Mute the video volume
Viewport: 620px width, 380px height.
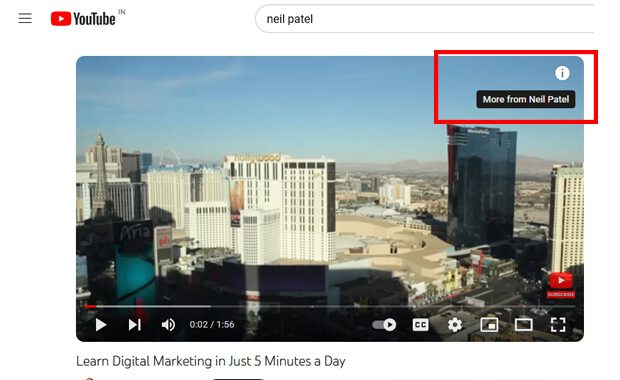[168, 325]
